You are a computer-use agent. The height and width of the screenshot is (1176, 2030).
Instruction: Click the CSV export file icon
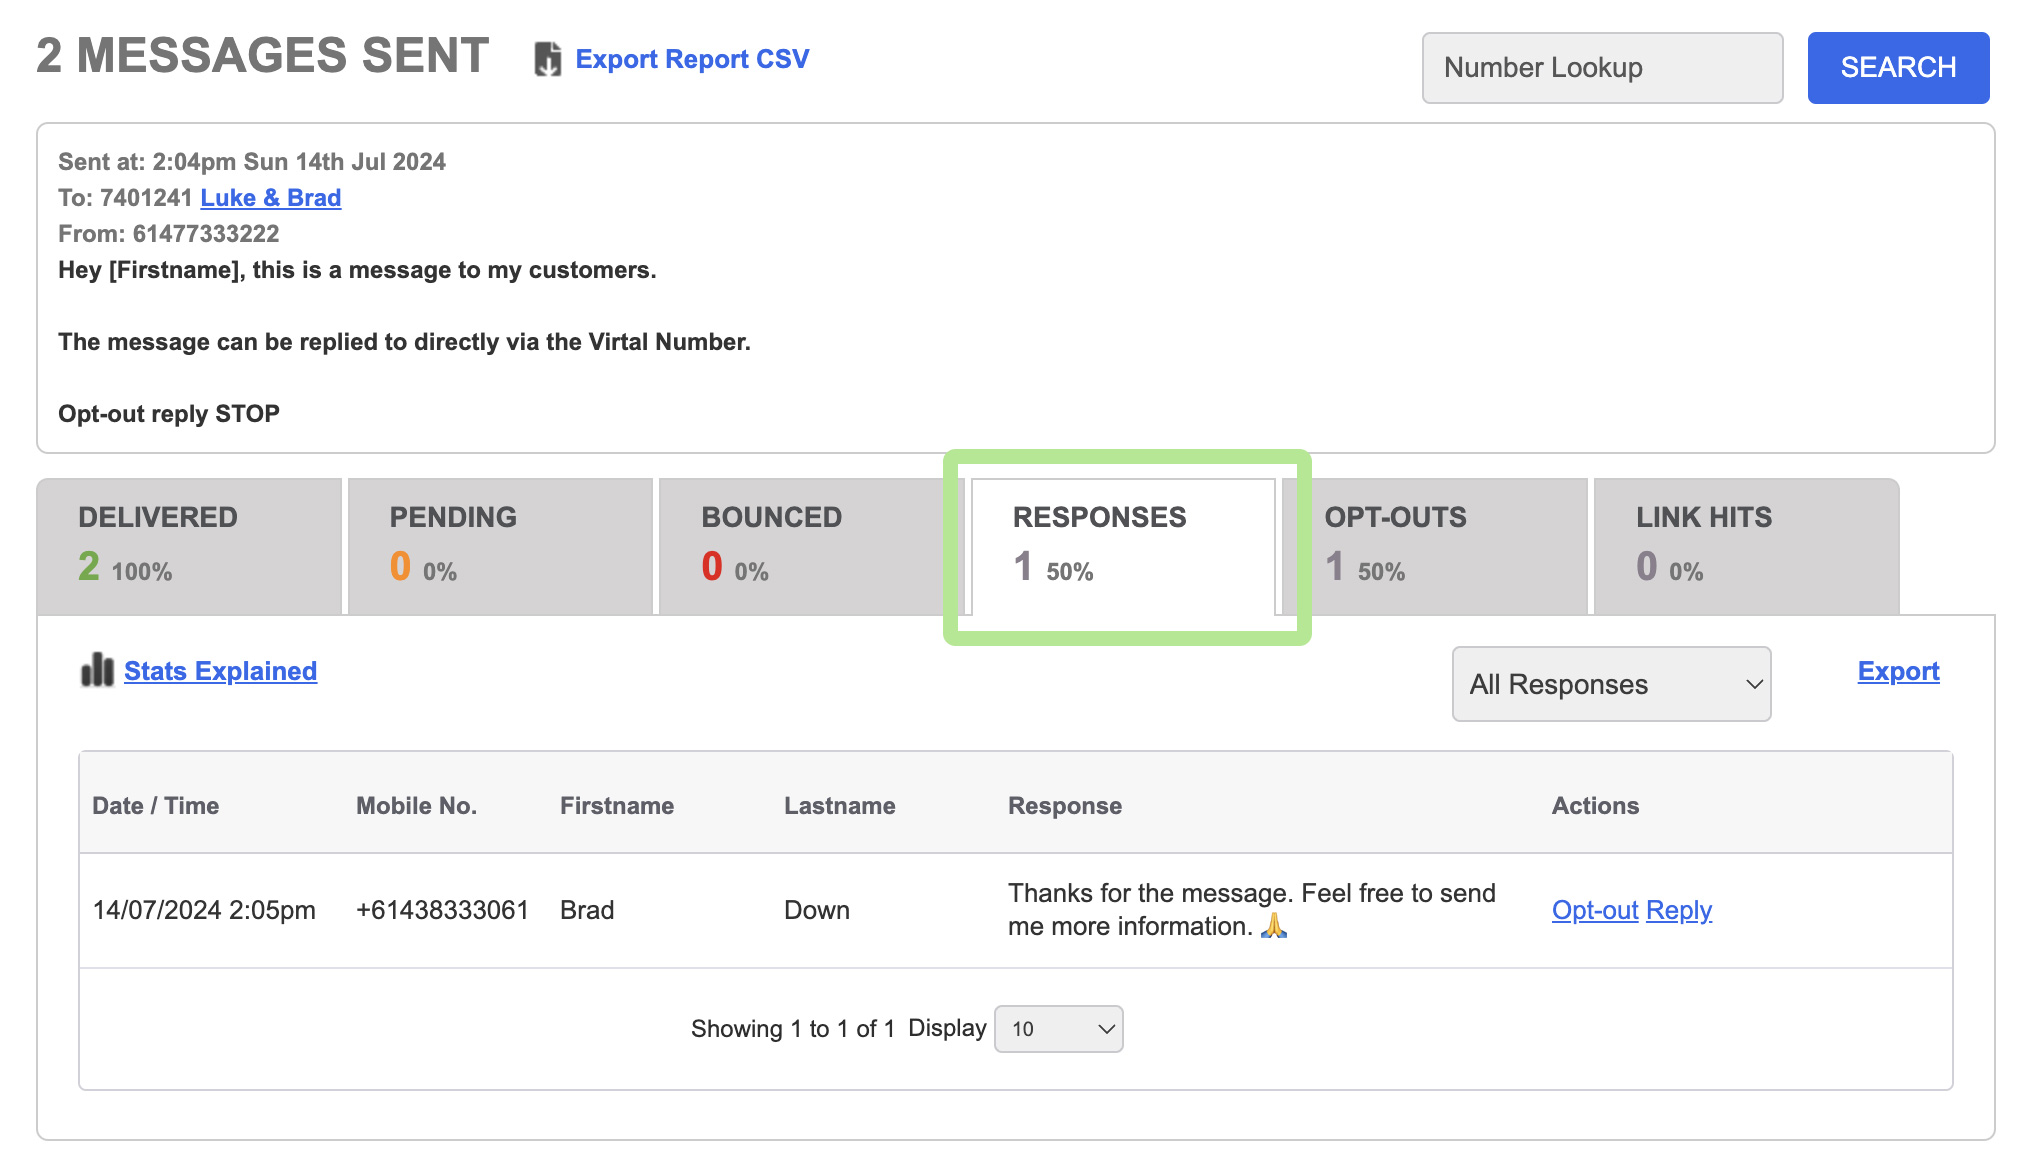pyautogui.click(x=547, y=59)
